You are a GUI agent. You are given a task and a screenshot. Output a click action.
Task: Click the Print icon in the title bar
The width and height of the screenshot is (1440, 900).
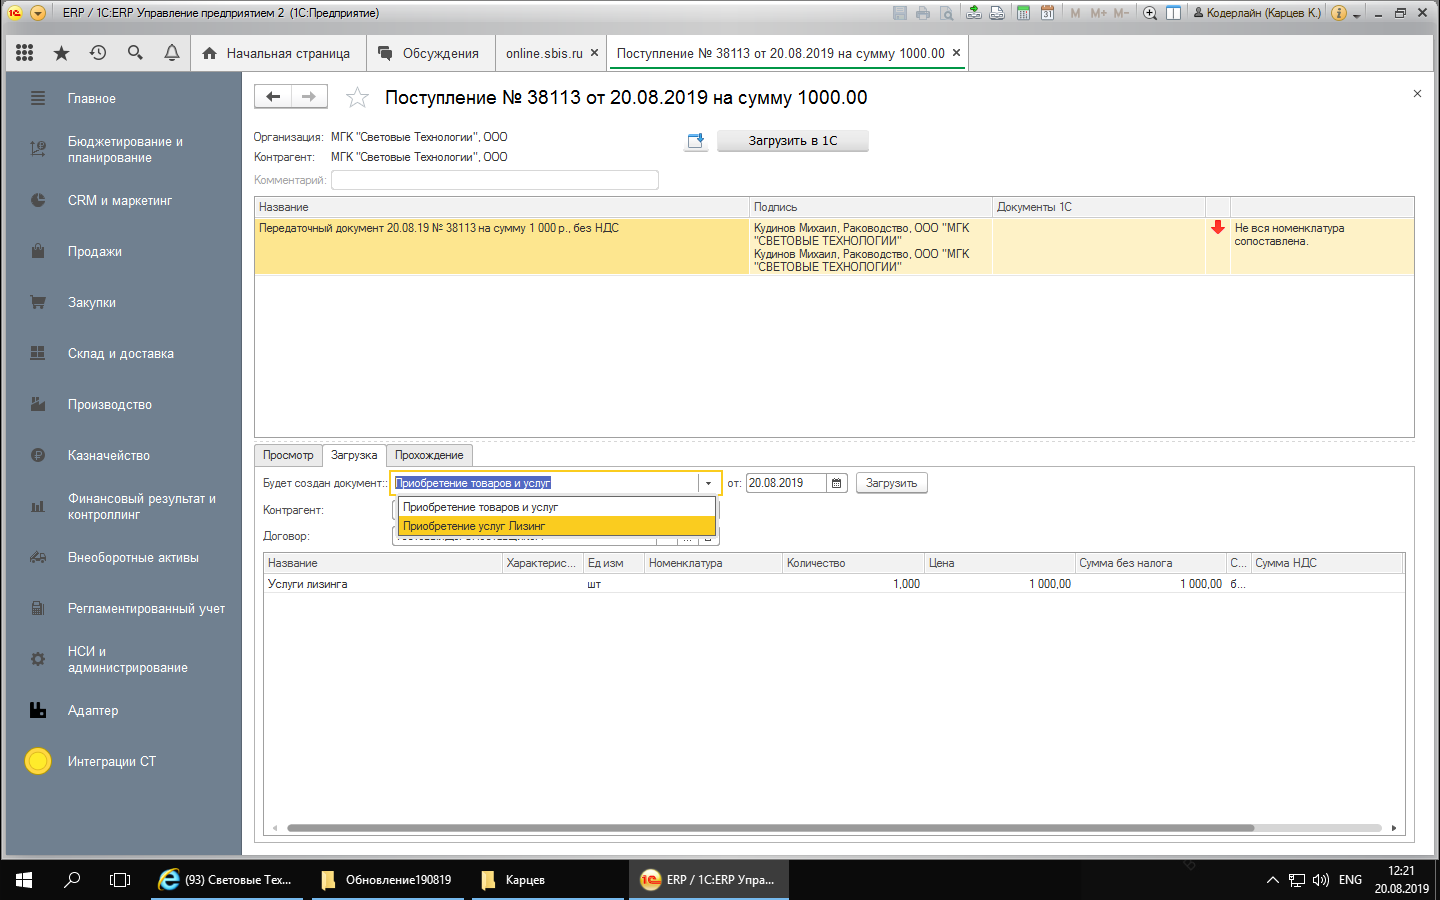click(x=923, y=13)
